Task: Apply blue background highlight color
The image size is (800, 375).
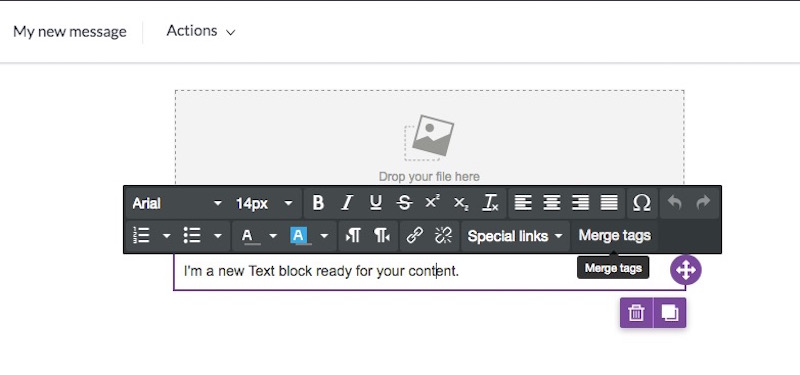Action: point(299,236)
